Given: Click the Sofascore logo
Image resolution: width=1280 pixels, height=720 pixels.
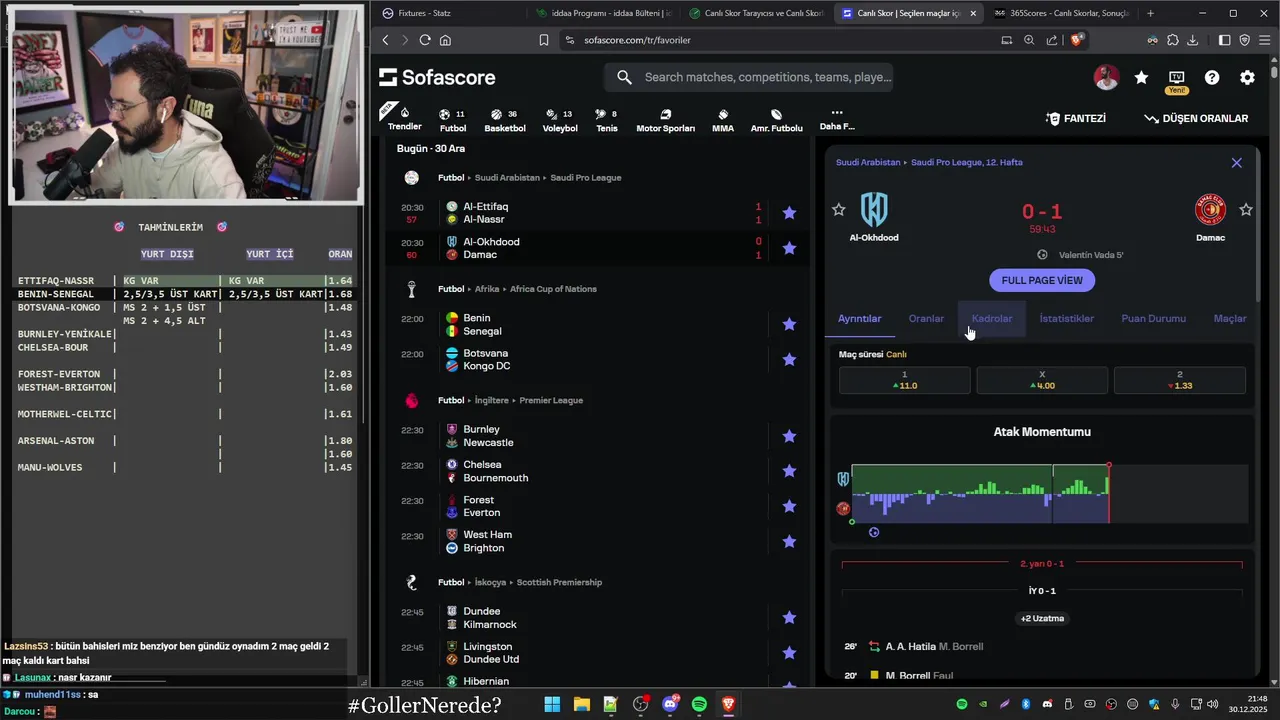Looking at the screenshot, I should 438,77.
